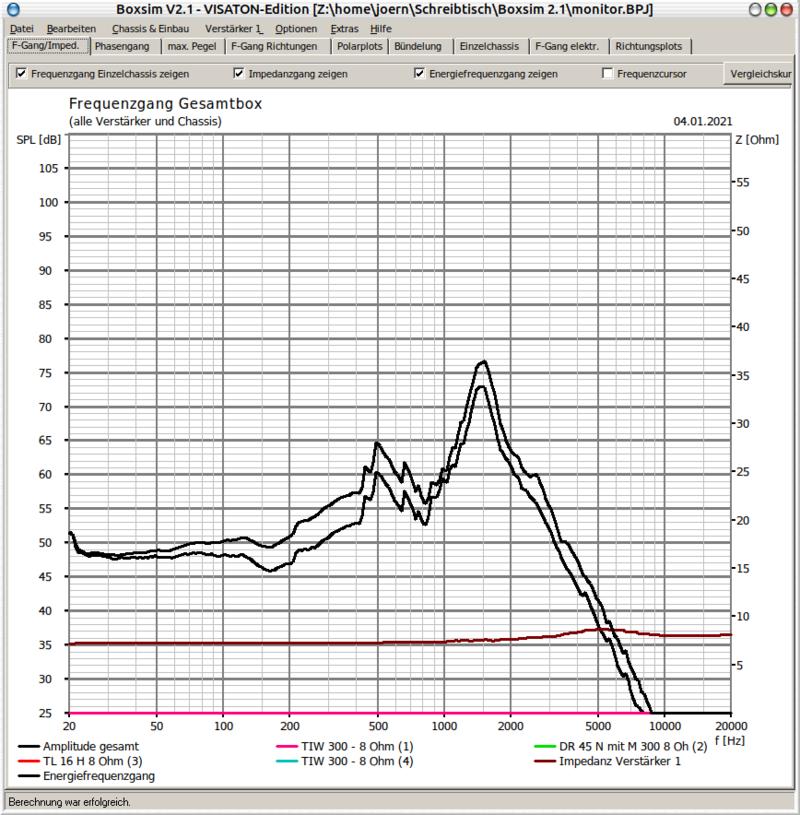Switch to the Phasengang tab
The height and width of the screenshot is (815, 800).
point(124,46)
